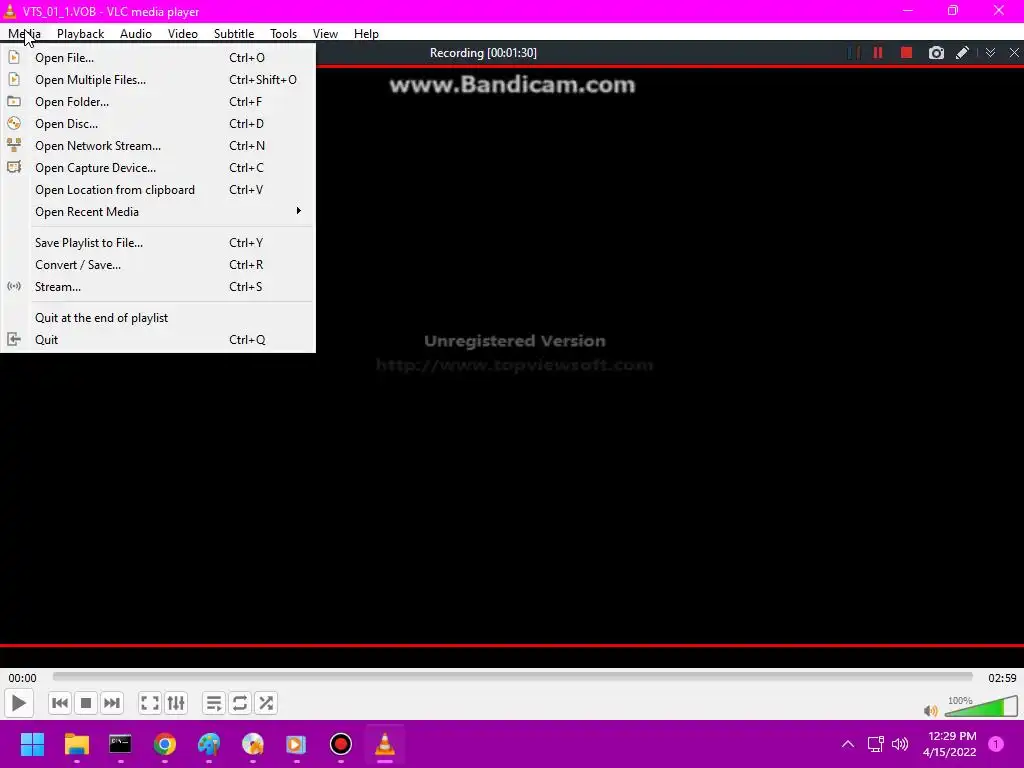The width and height of the screenshot is (1024, 768).
Task: Choose Open Network Stream...
Action: point(158,146)
